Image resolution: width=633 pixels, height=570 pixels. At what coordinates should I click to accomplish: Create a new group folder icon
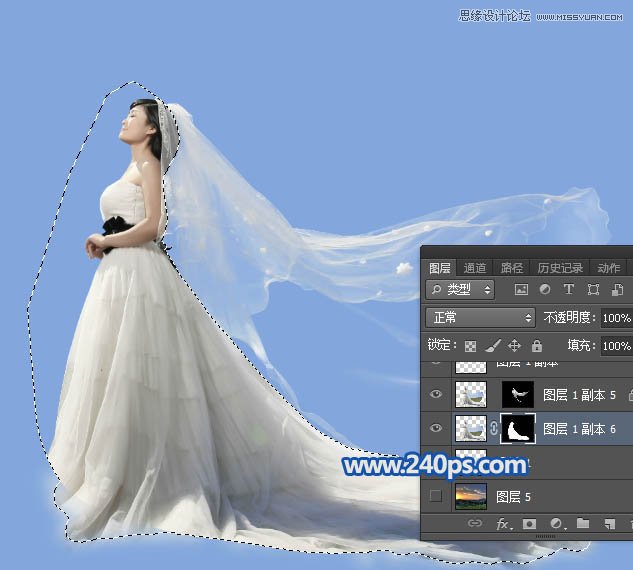(583, 523)
